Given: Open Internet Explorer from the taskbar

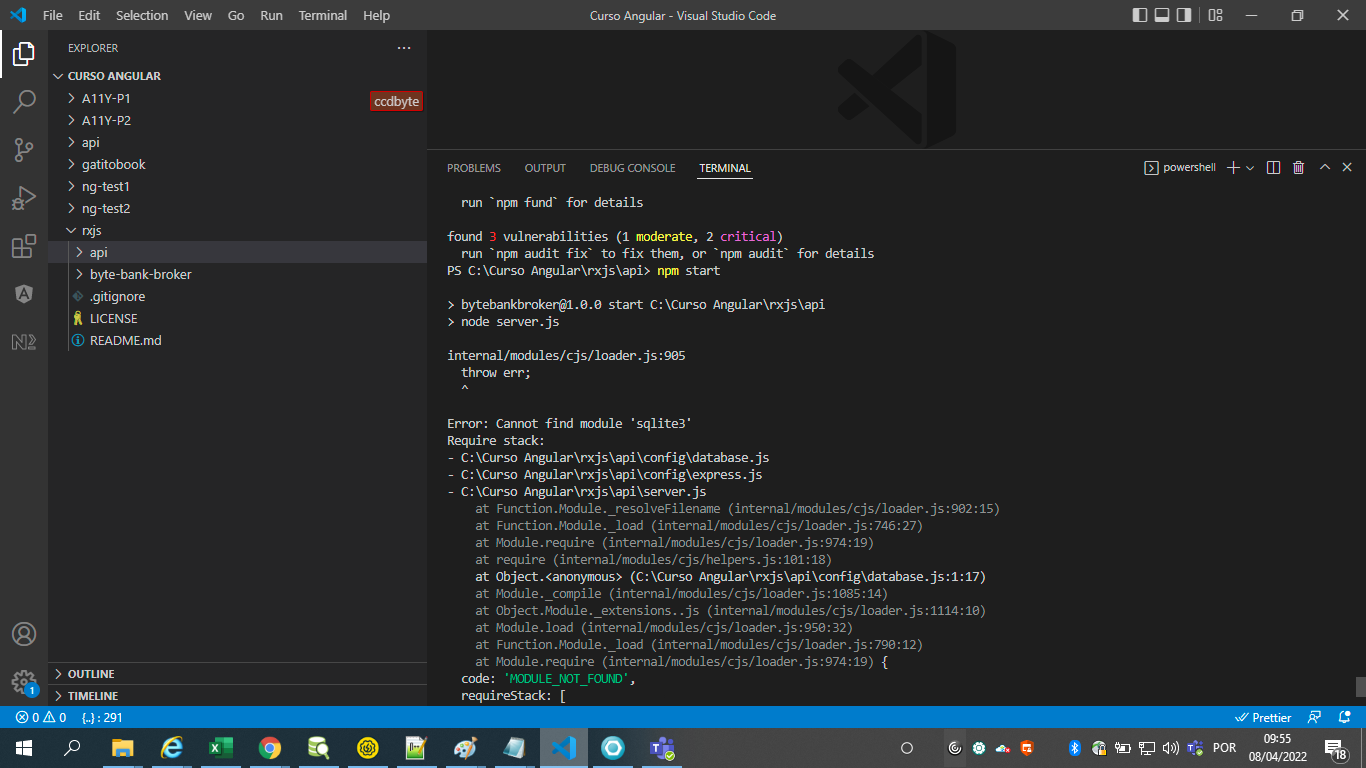Looking at the screenshot, I should (x=172, y=748).
